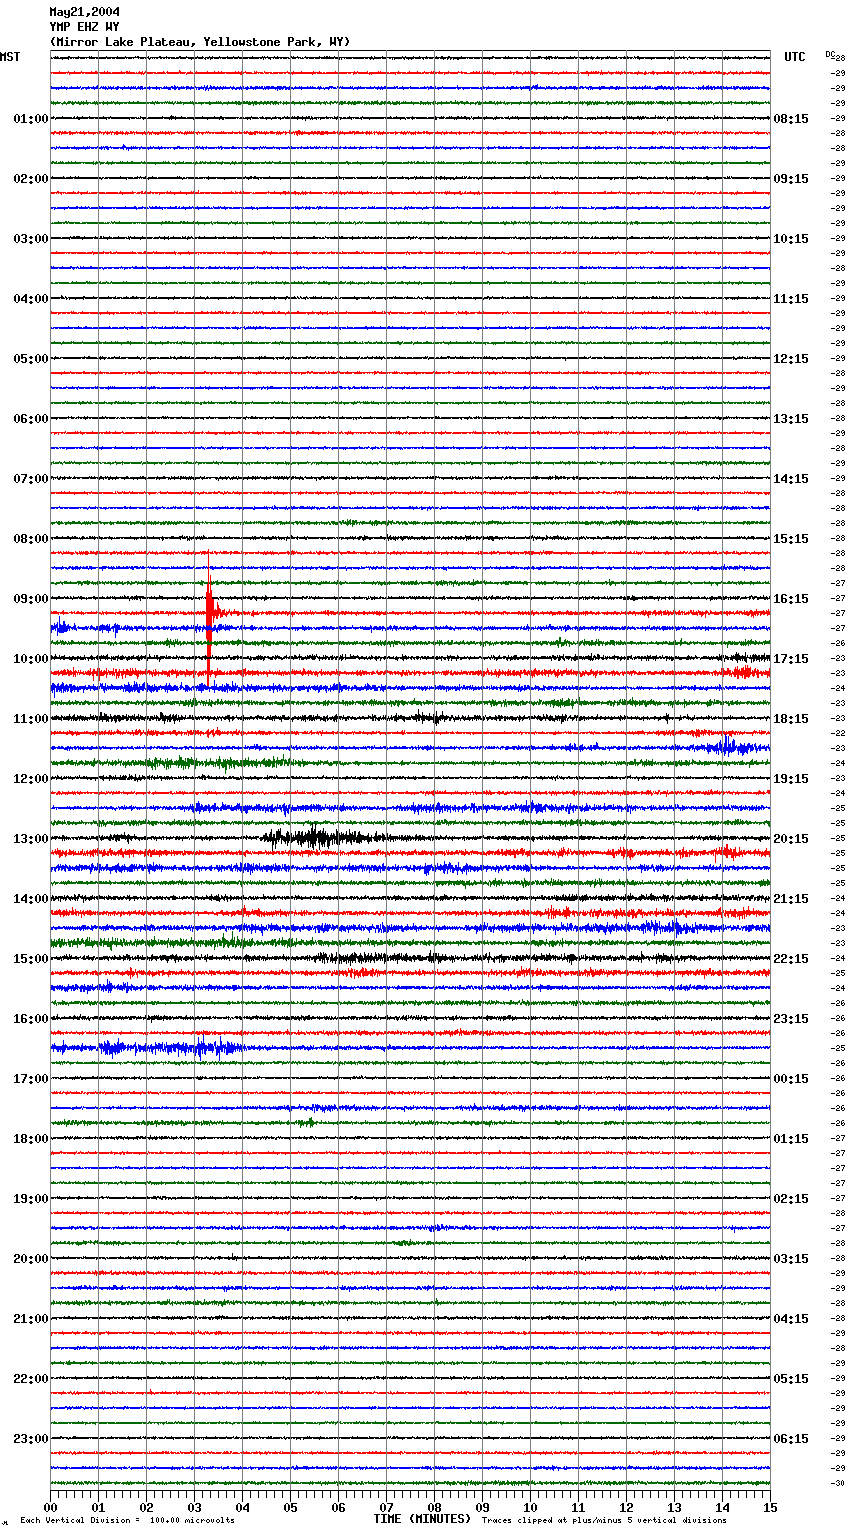Click the date text May21,2004
The image size is (850, 1534).
[85, 12]
